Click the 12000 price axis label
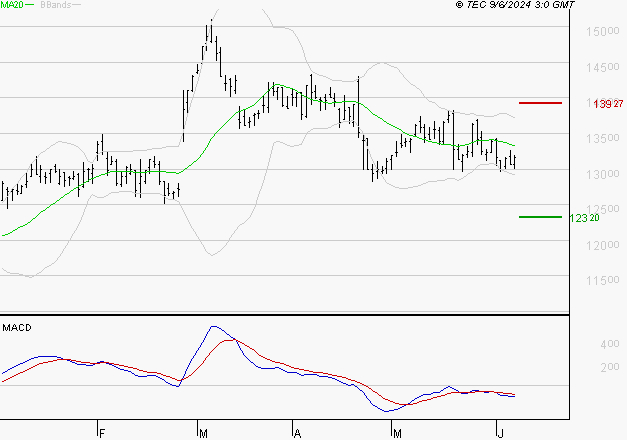This screenshot has width=627, height=440. (603, 245)
